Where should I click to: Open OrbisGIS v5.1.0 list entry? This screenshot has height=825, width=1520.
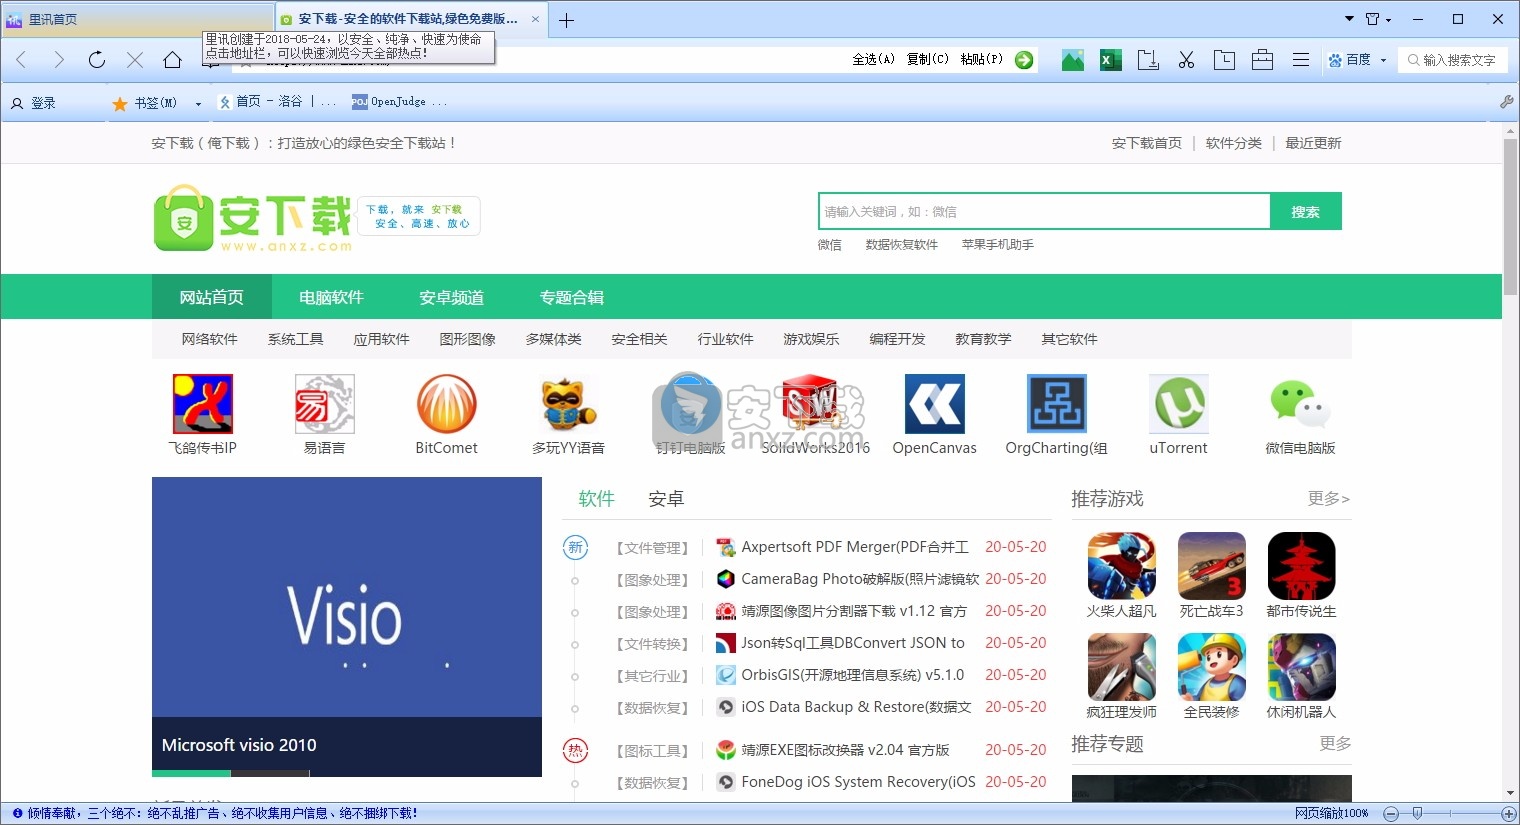point(853,675)
